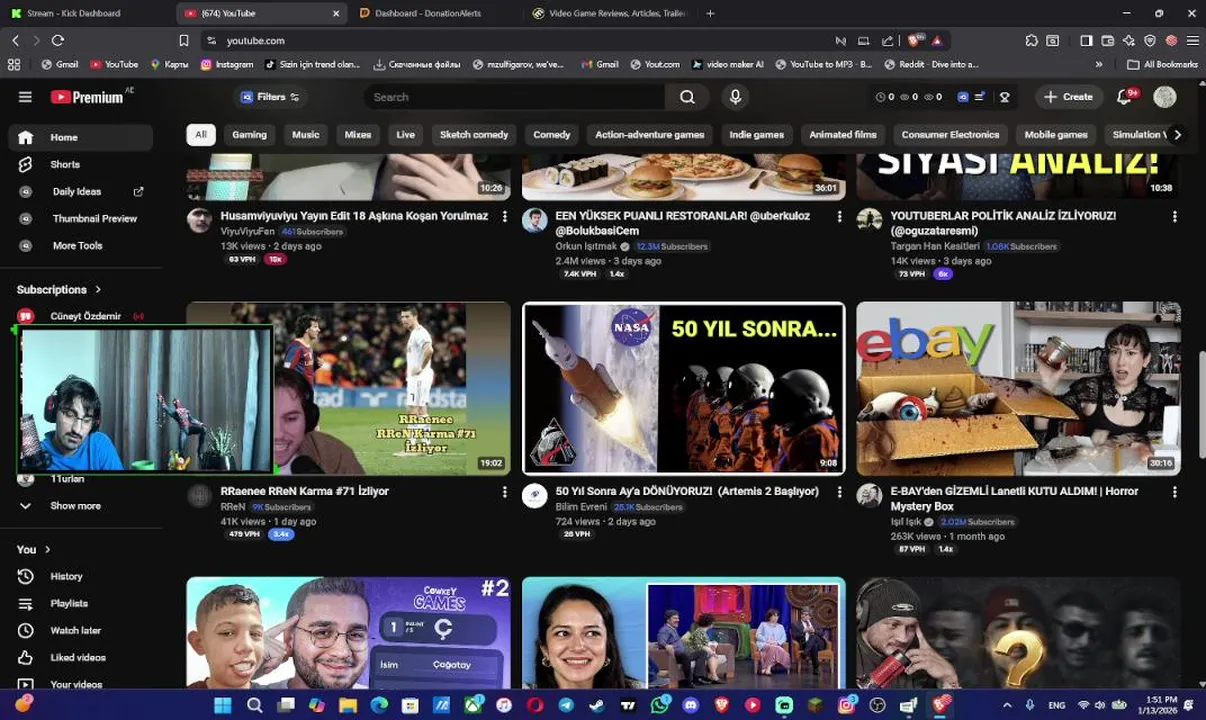Click the share page icon in address bar
The width and height of the screenshot is (1206, 720).
887,41
